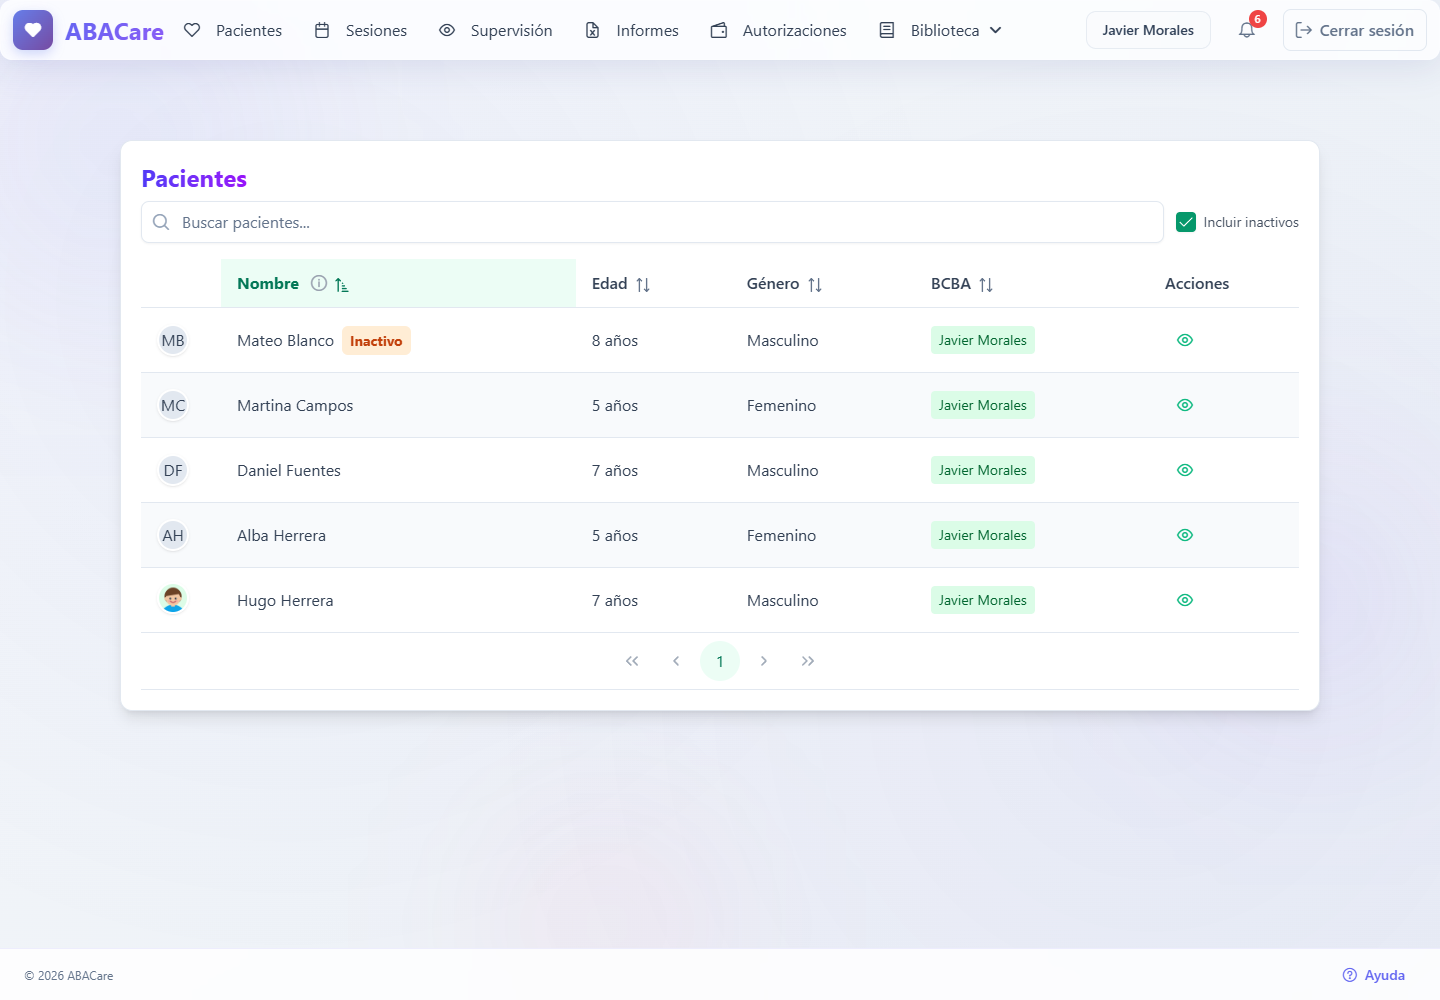Open the Pacientes menu item
1440x1000 pixels.
(233, 30)
